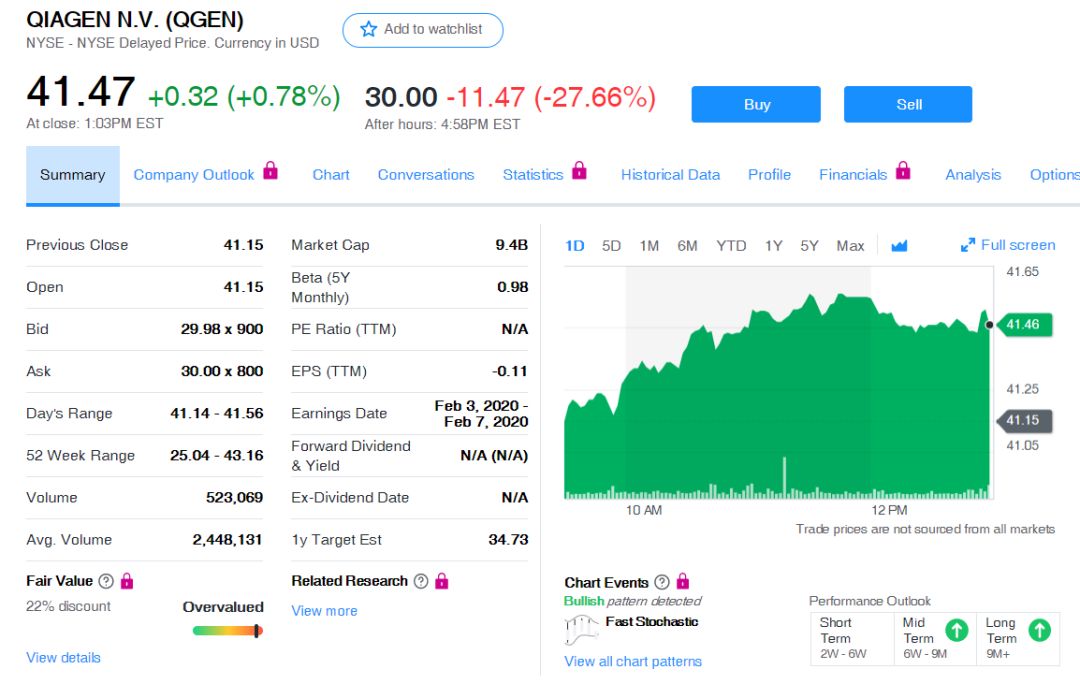Click the lock icon beside Fair Value
Screen dimensions: 1080x684
pos(127,581)
